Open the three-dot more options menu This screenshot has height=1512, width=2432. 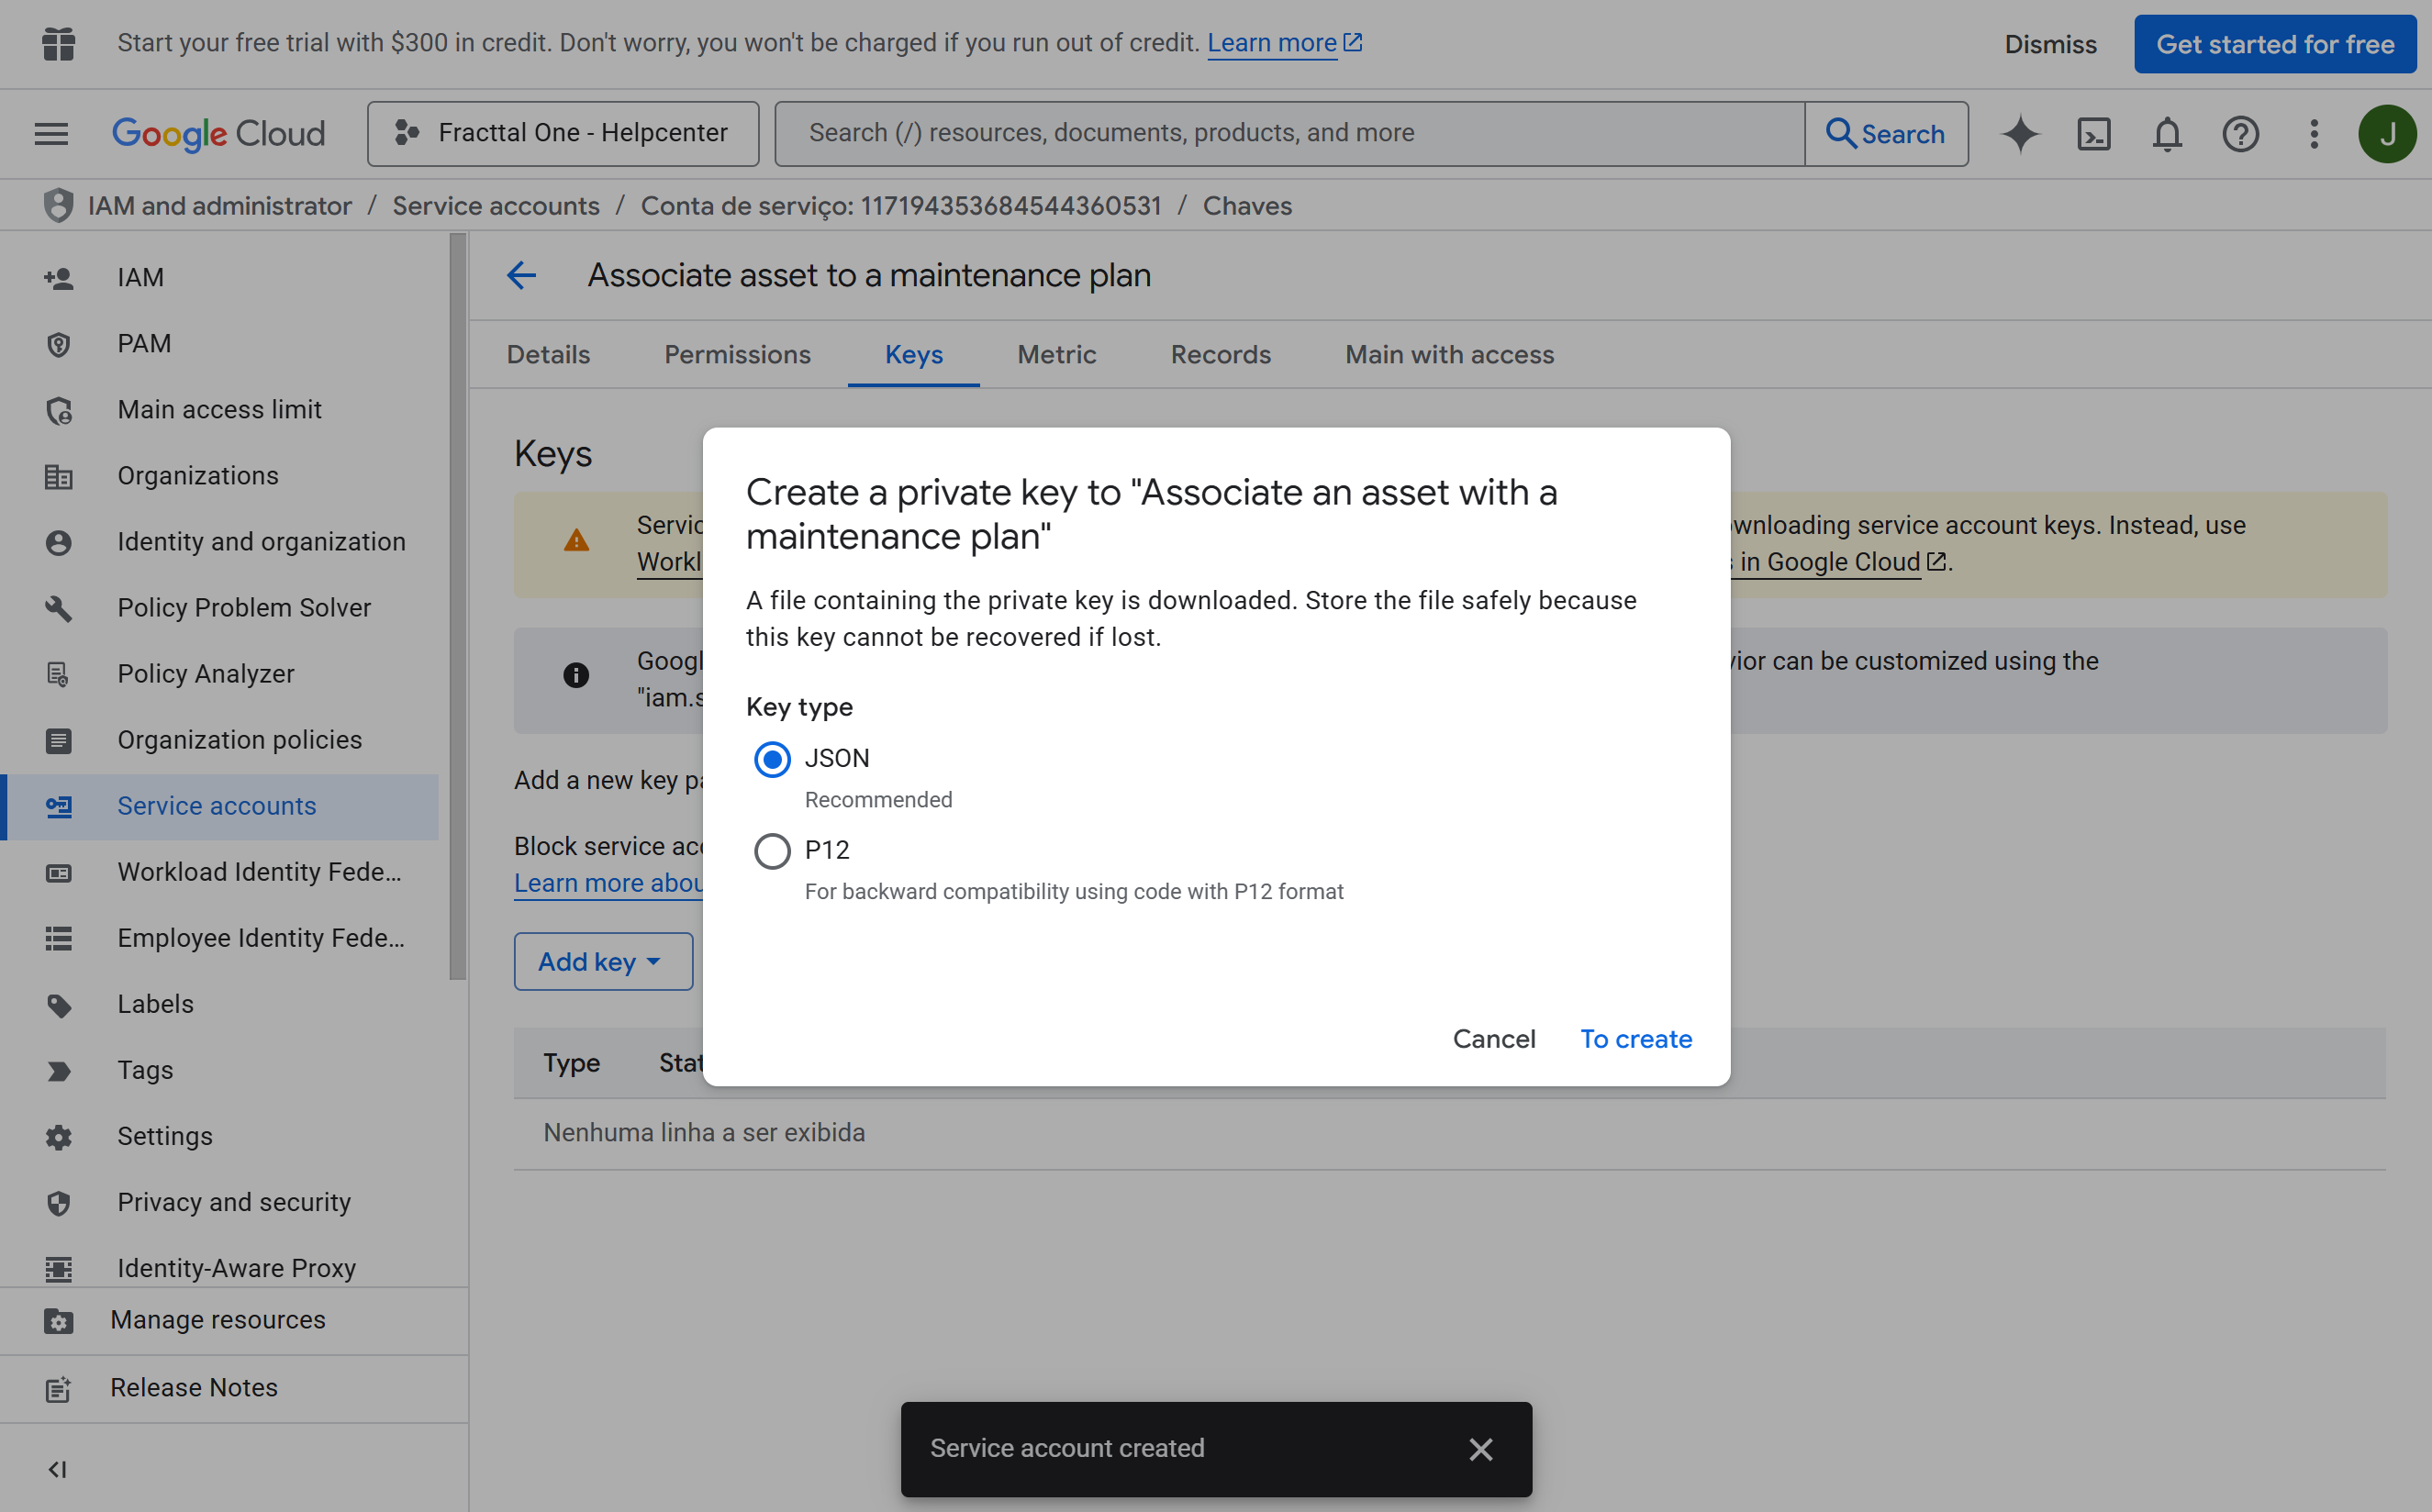pyautogui.click(x=2314, y=134)
